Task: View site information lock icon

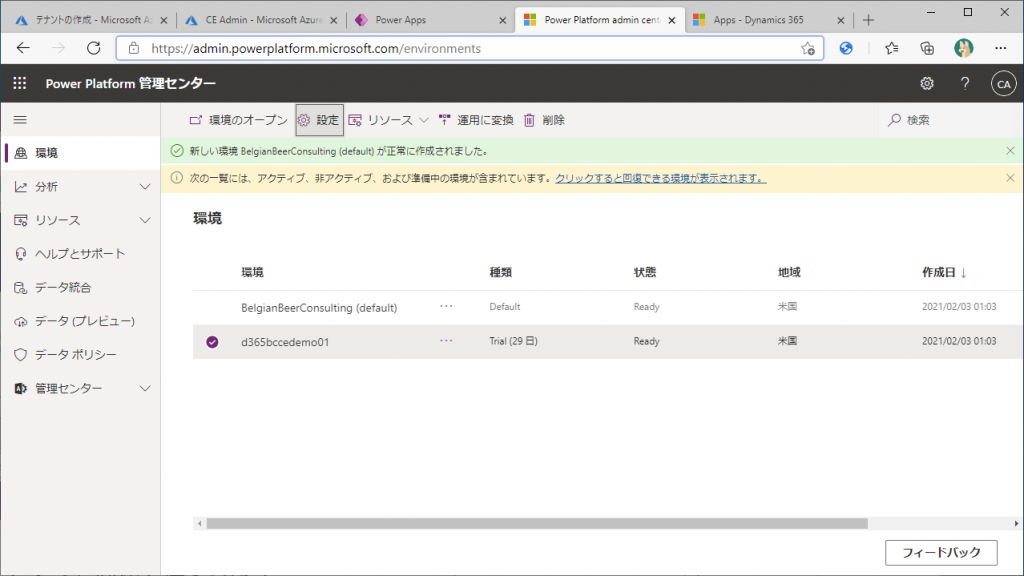Action: point(134,48)
